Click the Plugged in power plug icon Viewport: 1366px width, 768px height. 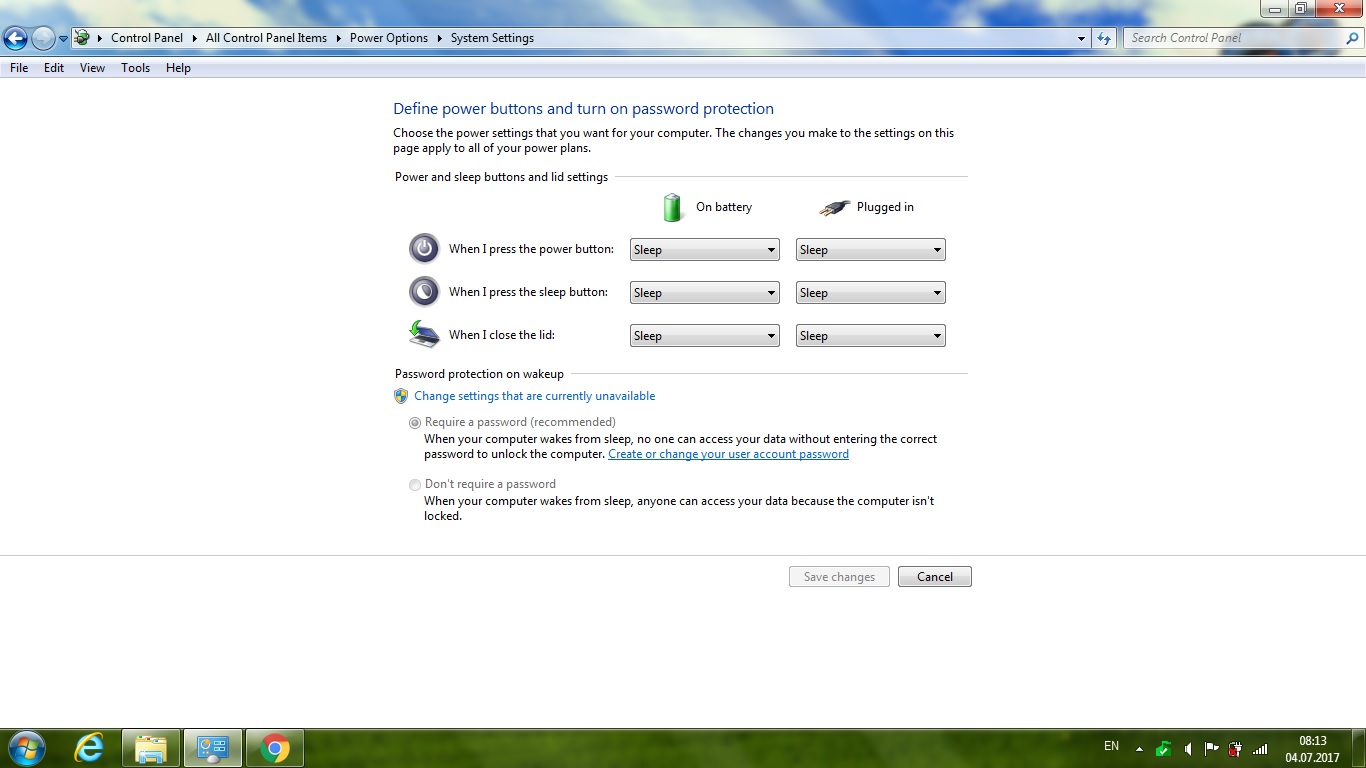click(835, 207)
